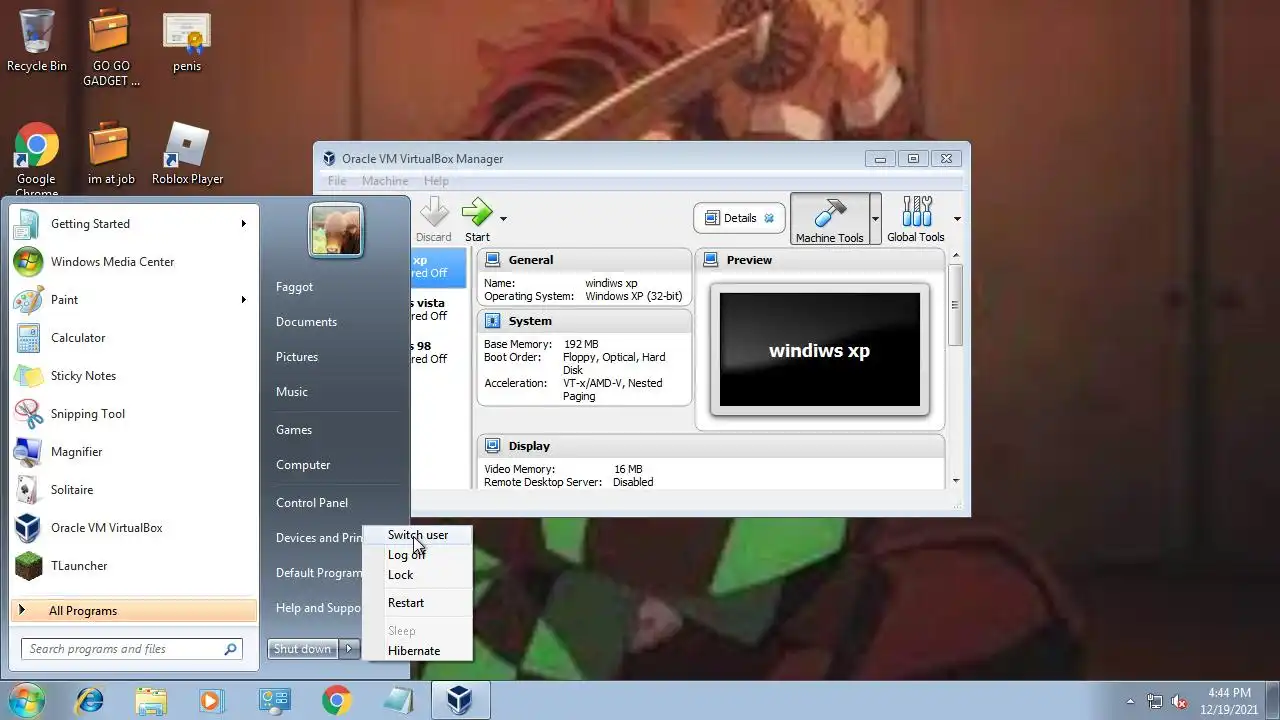Open Calculator from the Start menu
This screenshot has height=720, width=1280.
click(133, 338)
